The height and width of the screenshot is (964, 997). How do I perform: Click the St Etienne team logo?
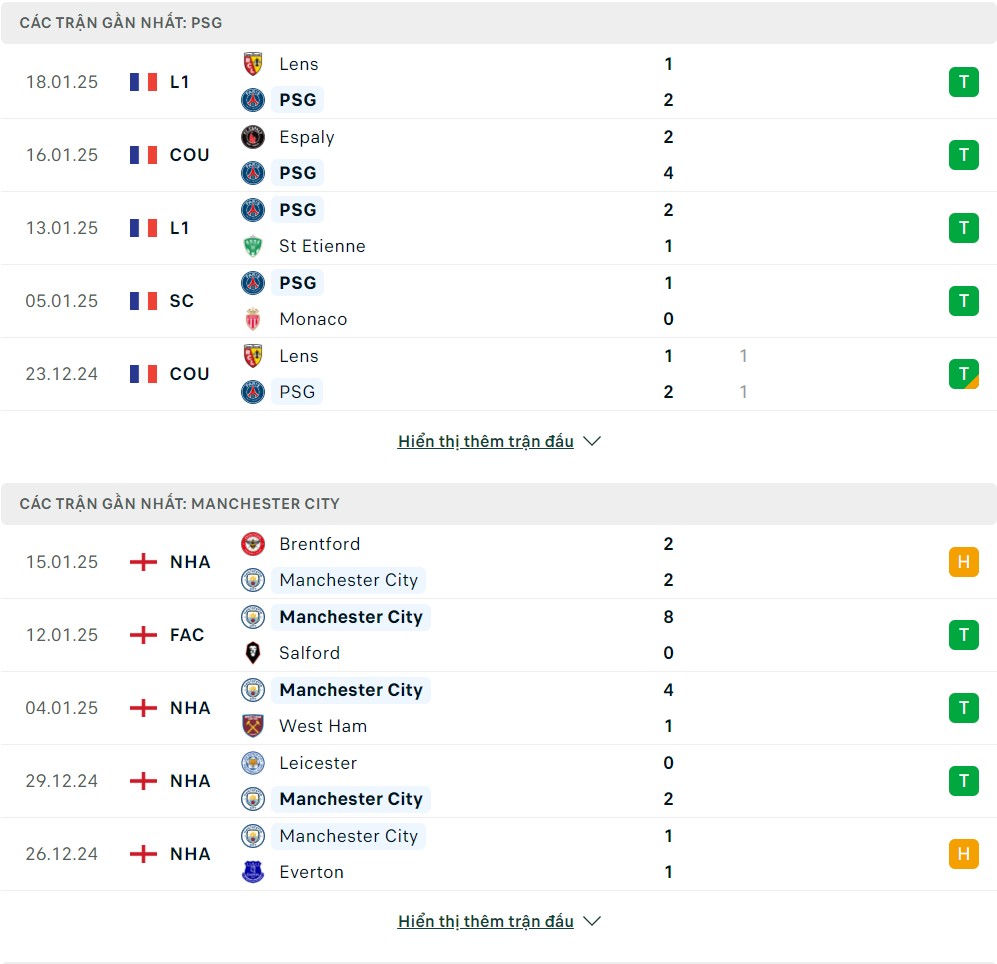253,246
